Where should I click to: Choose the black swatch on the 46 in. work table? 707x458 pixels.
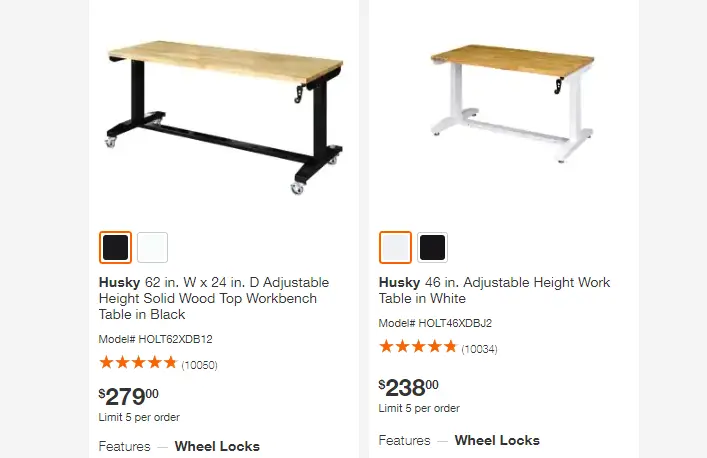click(432, 247)
